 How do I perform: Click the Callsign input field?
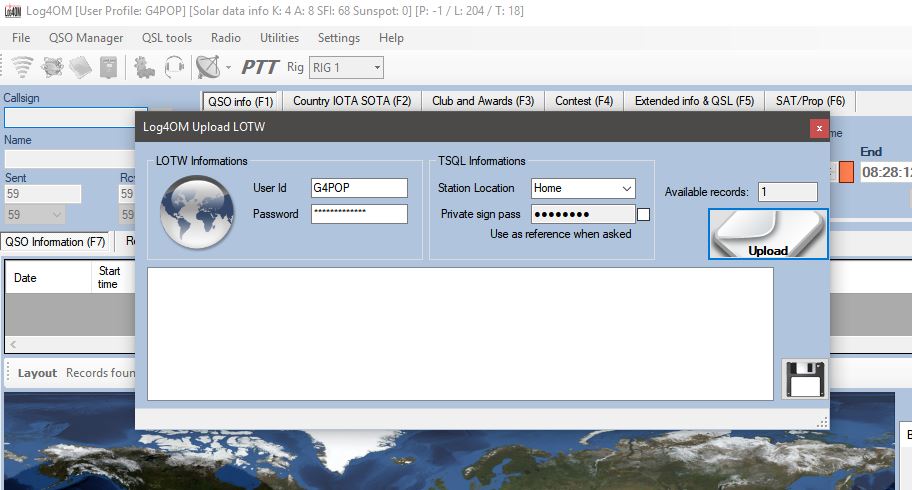76,118
